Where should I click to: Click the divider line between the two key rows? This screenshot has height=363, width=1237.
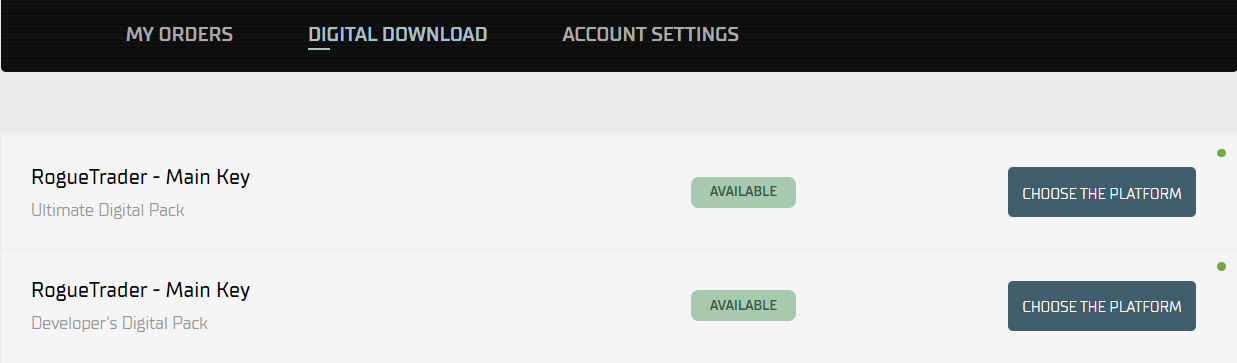point(618,249)
